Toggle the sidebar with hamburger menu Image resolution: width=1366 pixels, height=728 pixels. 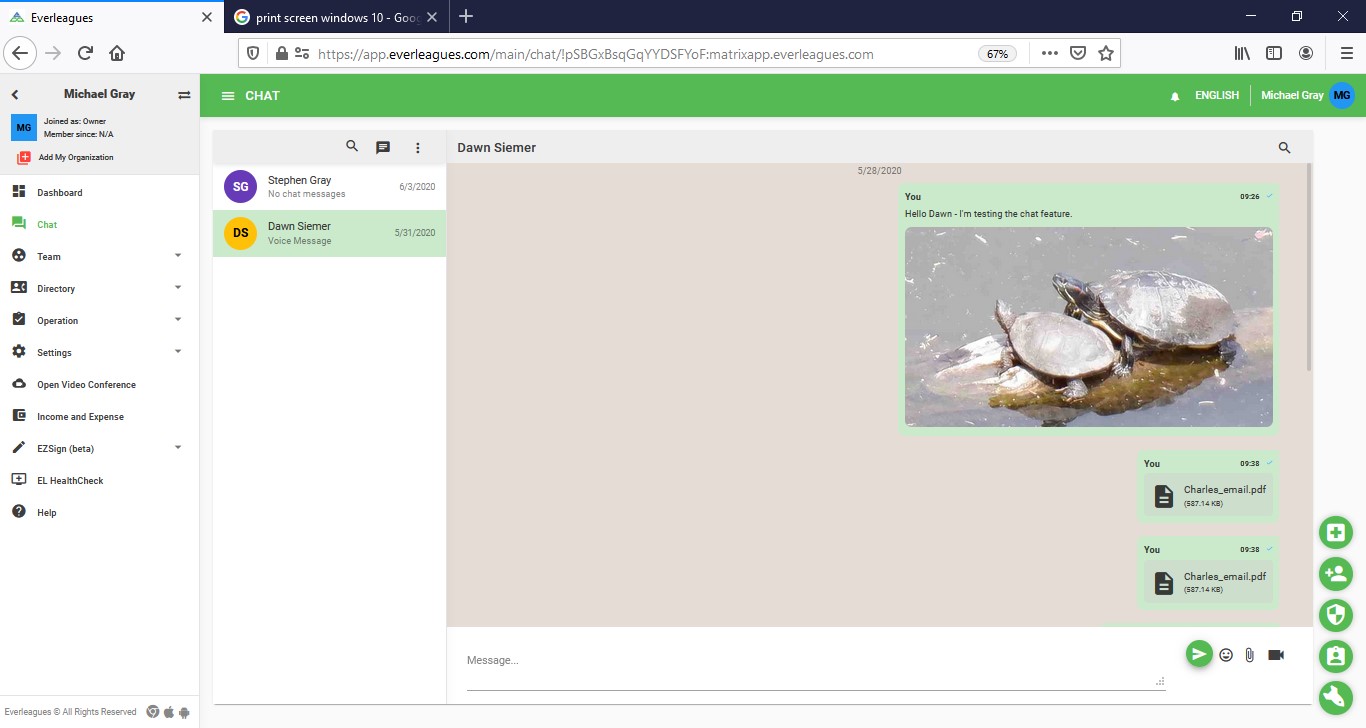228,96
